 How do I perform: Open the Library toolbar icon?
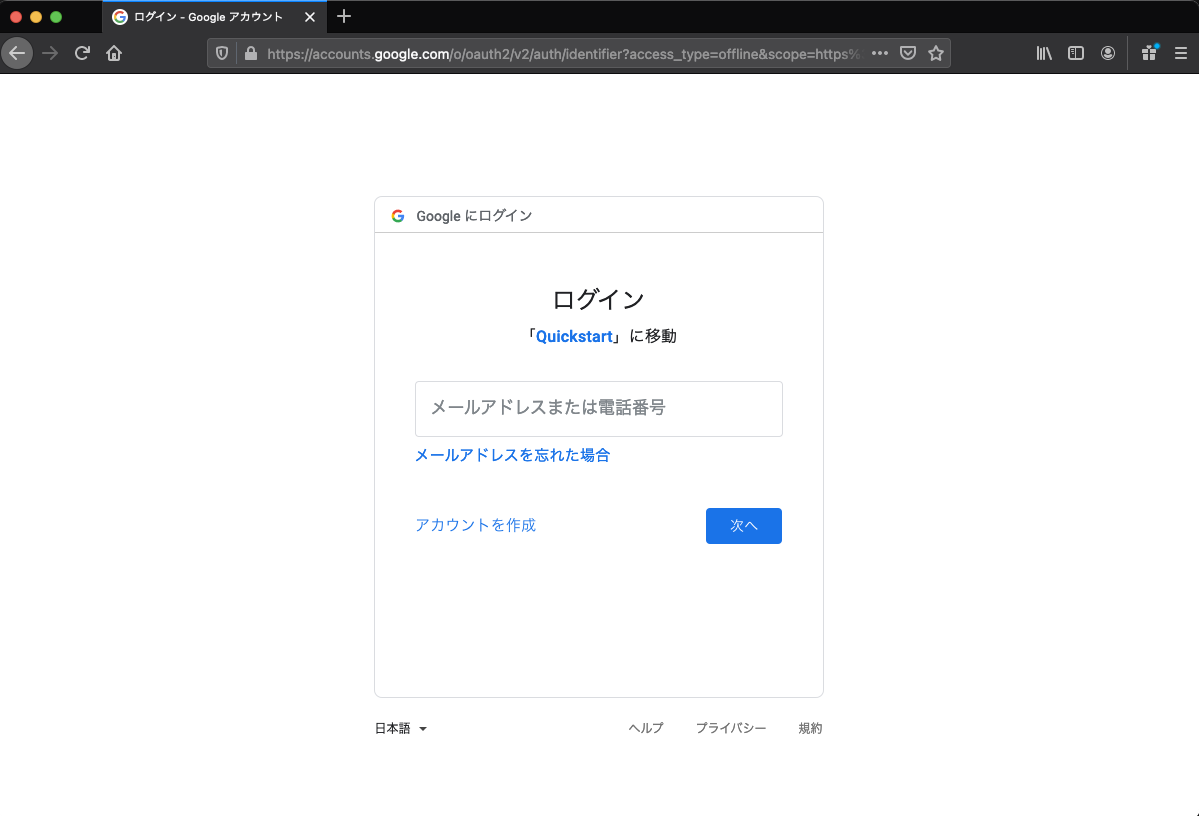pyautogui.click(x=1044, y=54)
